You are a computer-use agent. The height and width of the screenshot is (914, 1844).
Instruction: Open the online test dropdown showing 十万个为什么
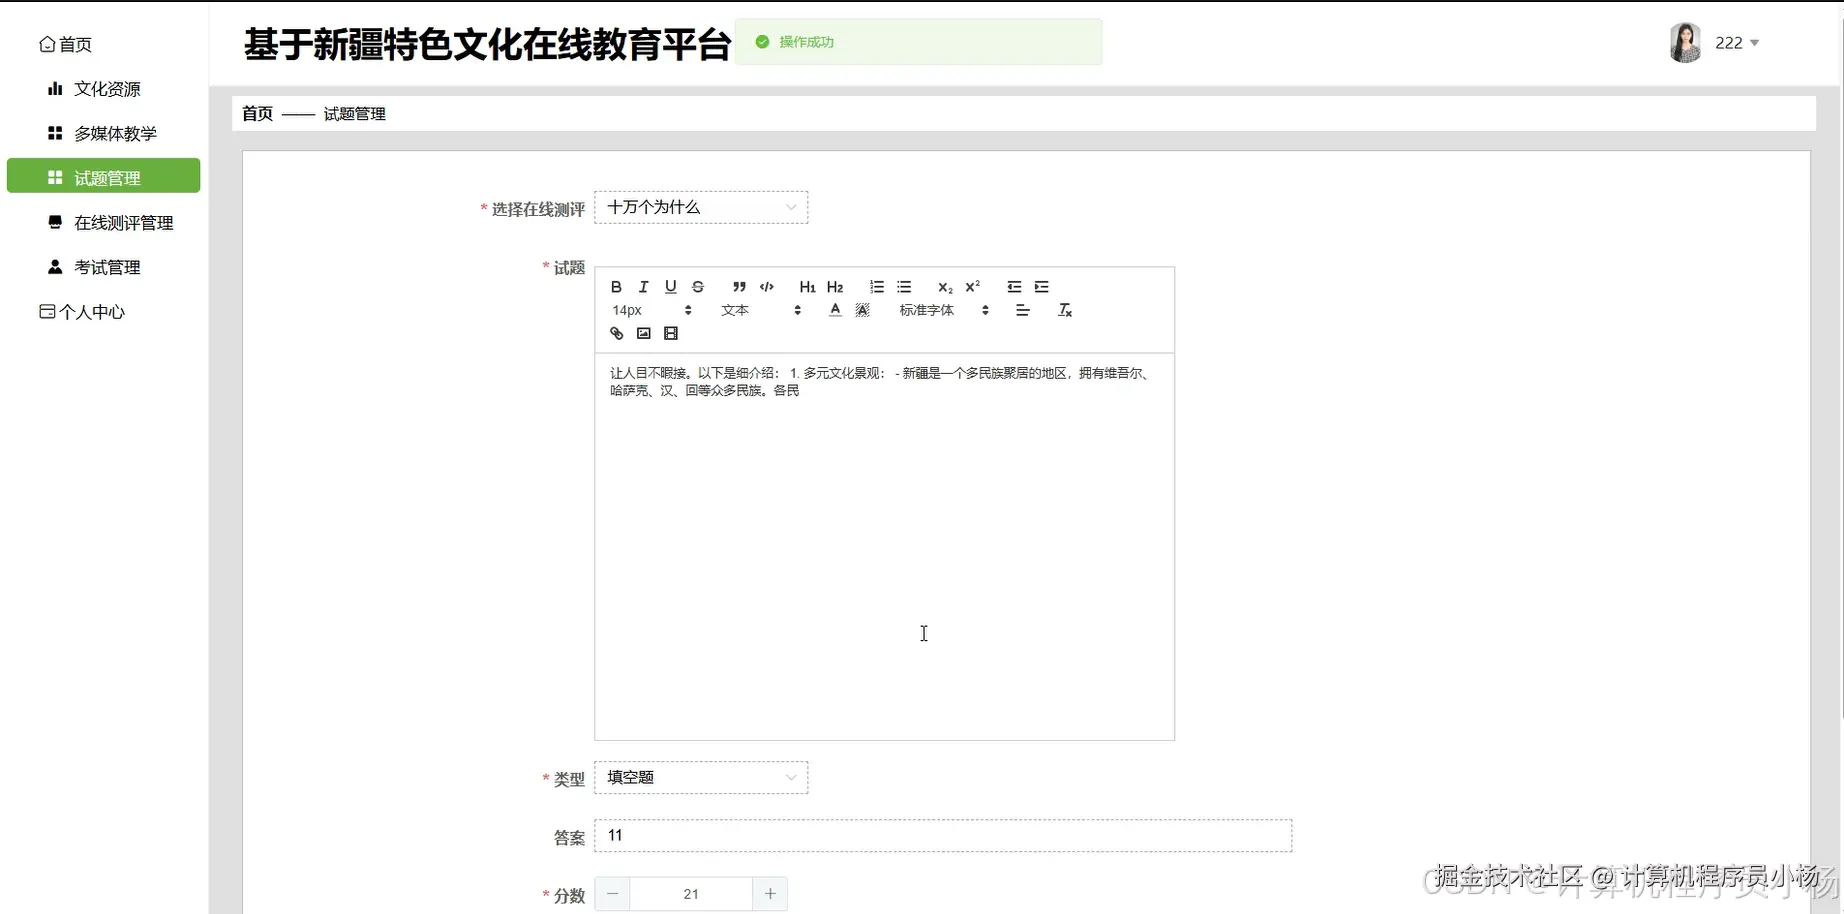click(x=700, y=207)
